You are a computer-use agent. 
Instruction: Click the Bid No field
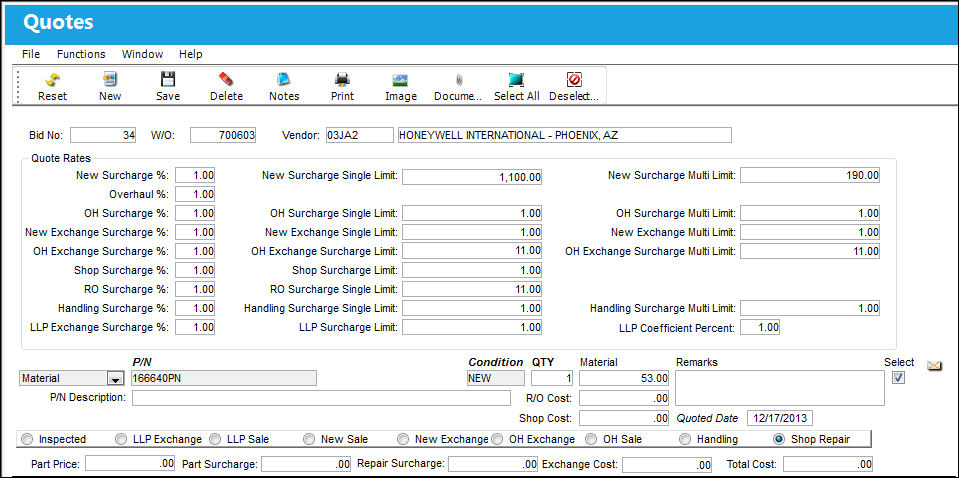tap(103, 135)
